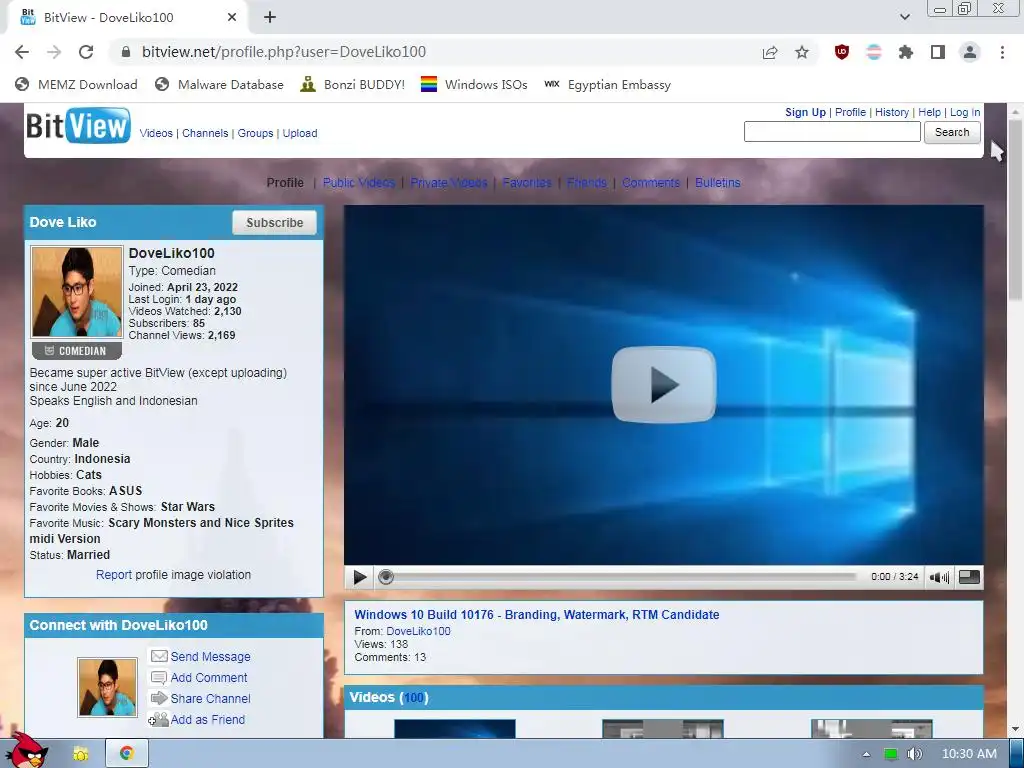Click the From: DoveLiko100 link
The image size is (1024, 768).
(418, 631)
